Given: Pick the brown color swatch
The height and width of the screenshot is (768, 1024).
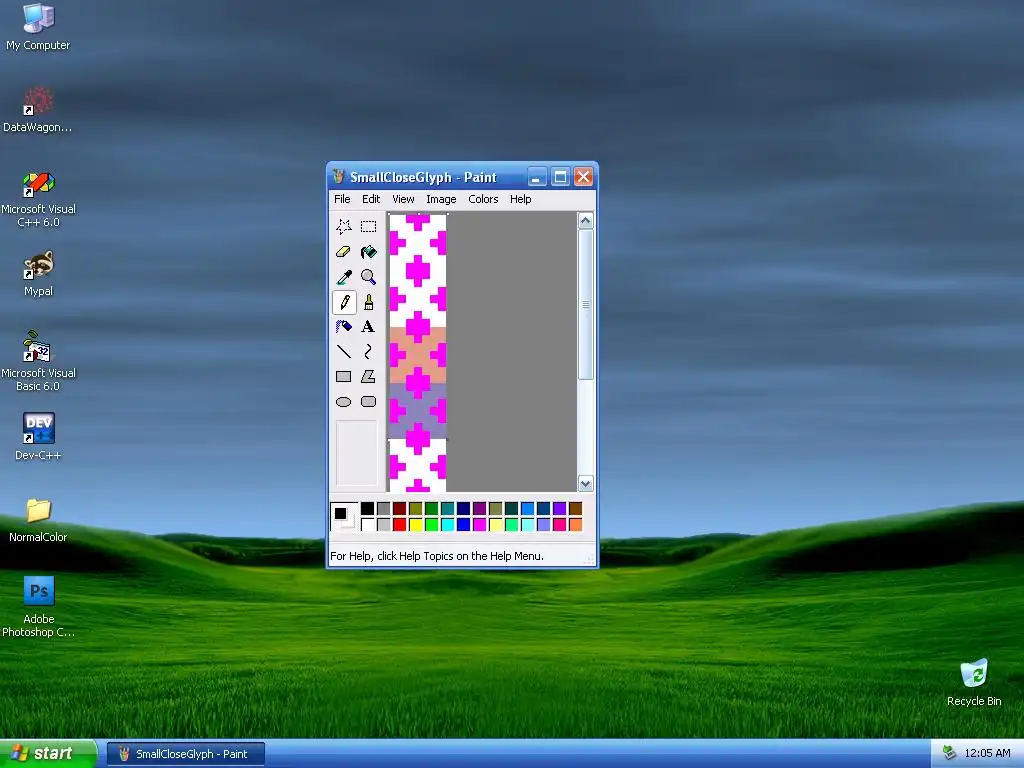Looking at the screenshot, I should 575,509.
